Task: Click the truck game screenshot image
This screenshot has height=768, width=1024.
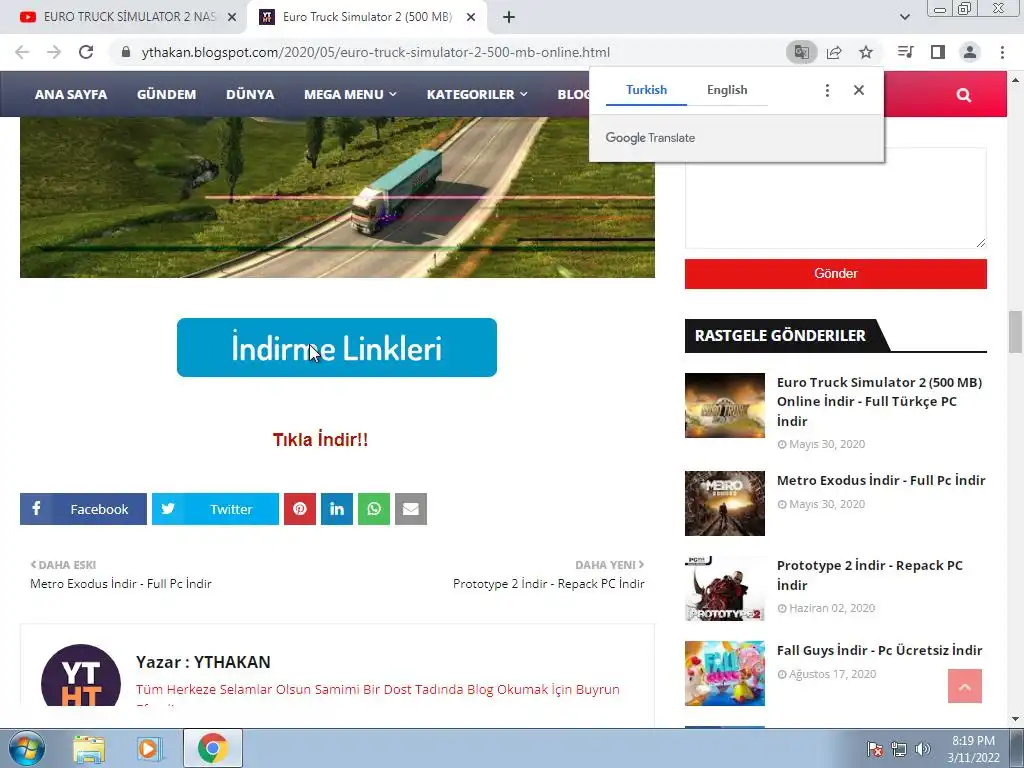Action: (337, 197)
